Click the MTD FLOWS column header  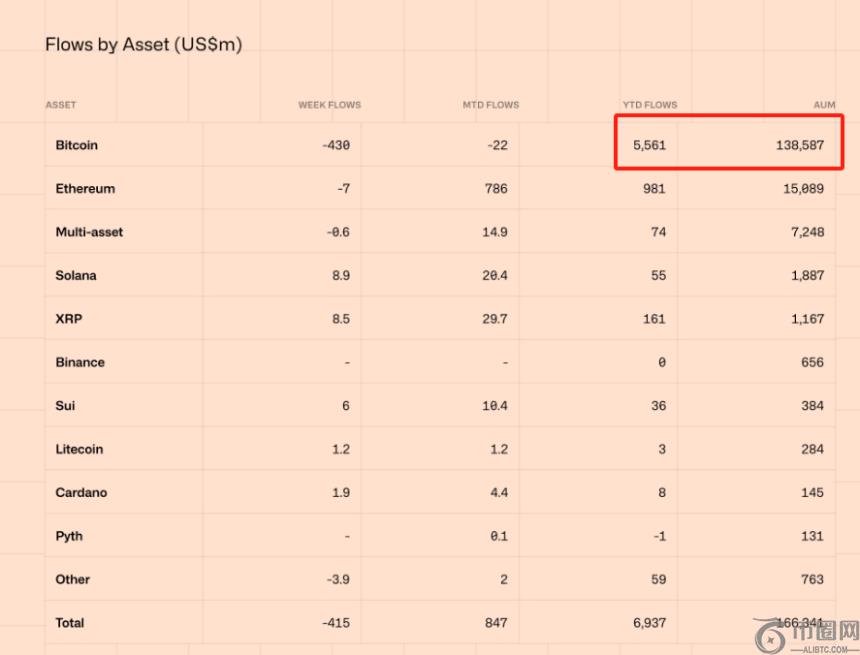(x=490, y=105)
